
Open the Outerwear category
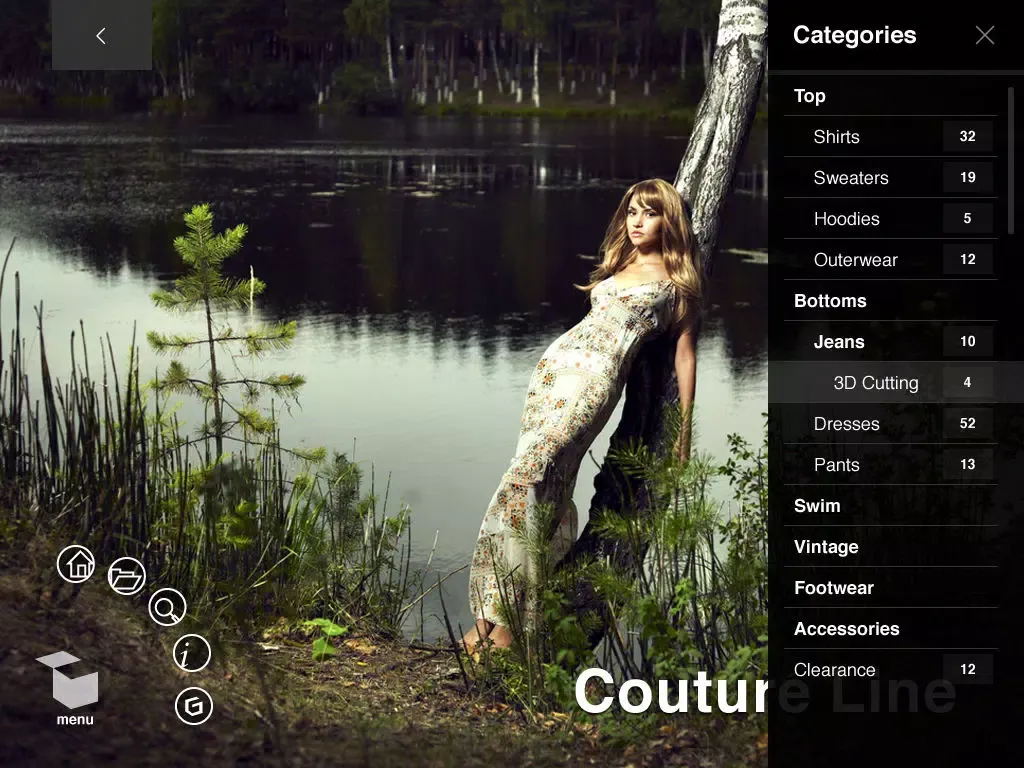coord(891,260)
